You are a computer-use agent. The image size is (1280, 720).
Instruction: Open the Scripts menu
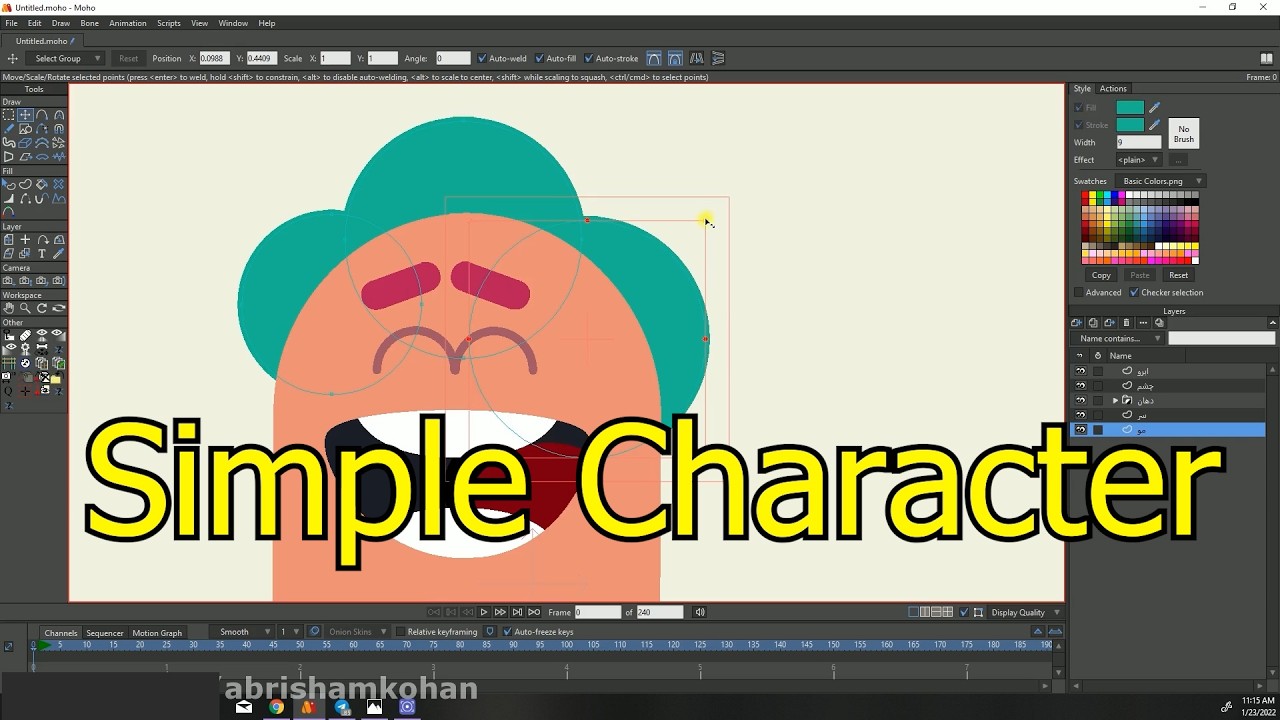(169, 23)
